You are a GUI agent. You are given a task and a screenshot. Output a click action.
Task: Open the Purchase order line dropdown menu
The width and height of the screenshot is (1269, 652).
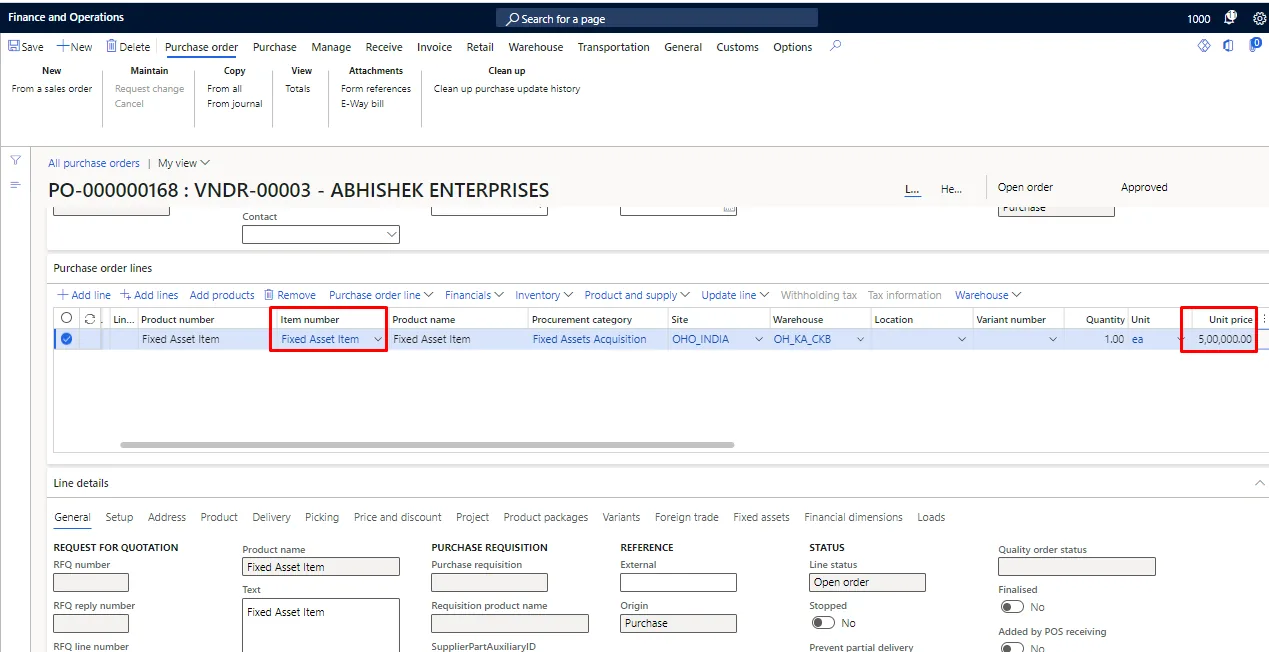point(381,295)
